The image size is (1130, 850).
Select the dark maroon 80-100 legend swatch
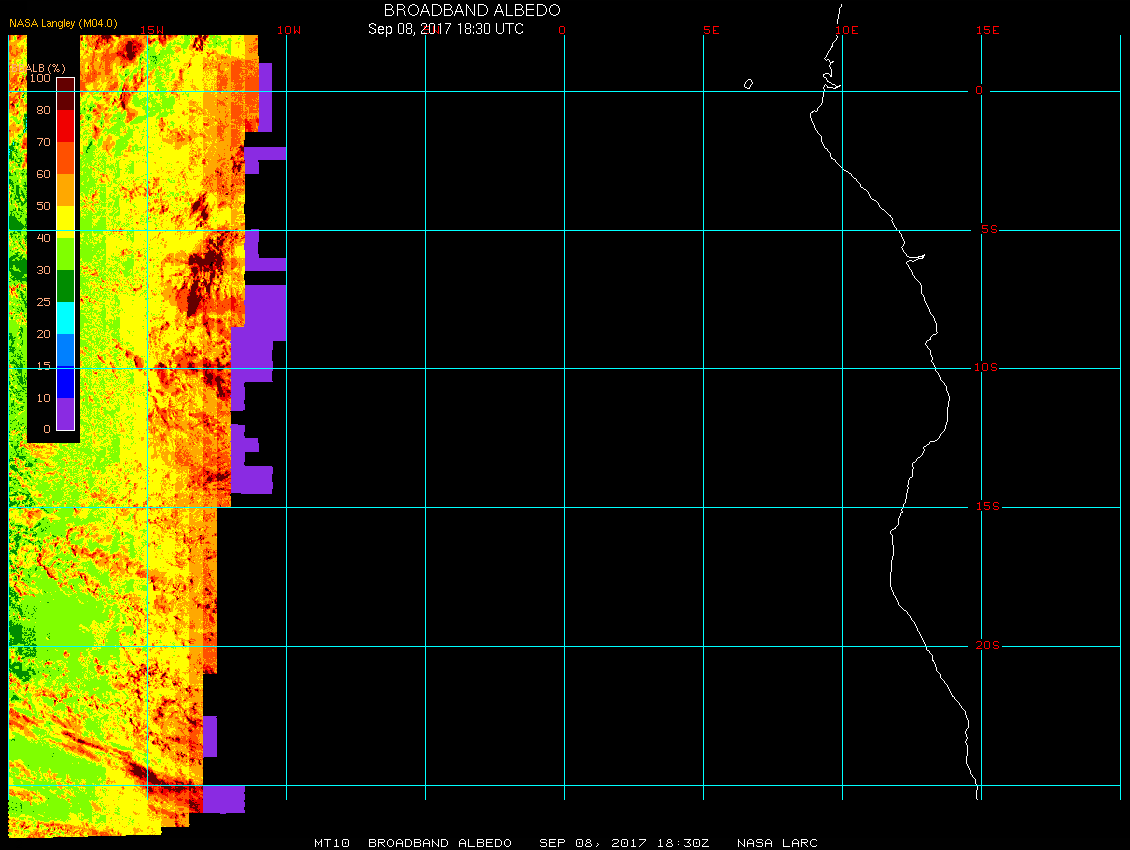coord(66,94)
